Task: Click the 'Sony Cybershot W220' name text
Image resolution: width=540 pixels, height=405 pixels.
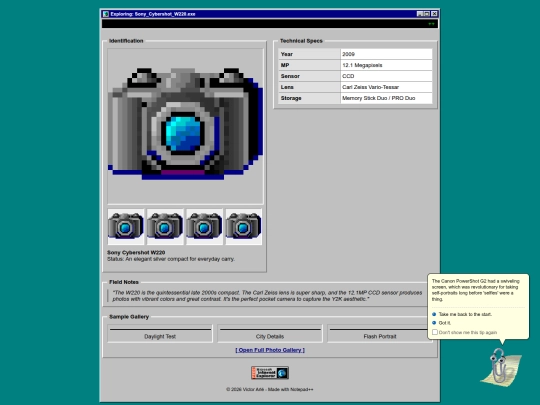Action: tap(136, 252)
